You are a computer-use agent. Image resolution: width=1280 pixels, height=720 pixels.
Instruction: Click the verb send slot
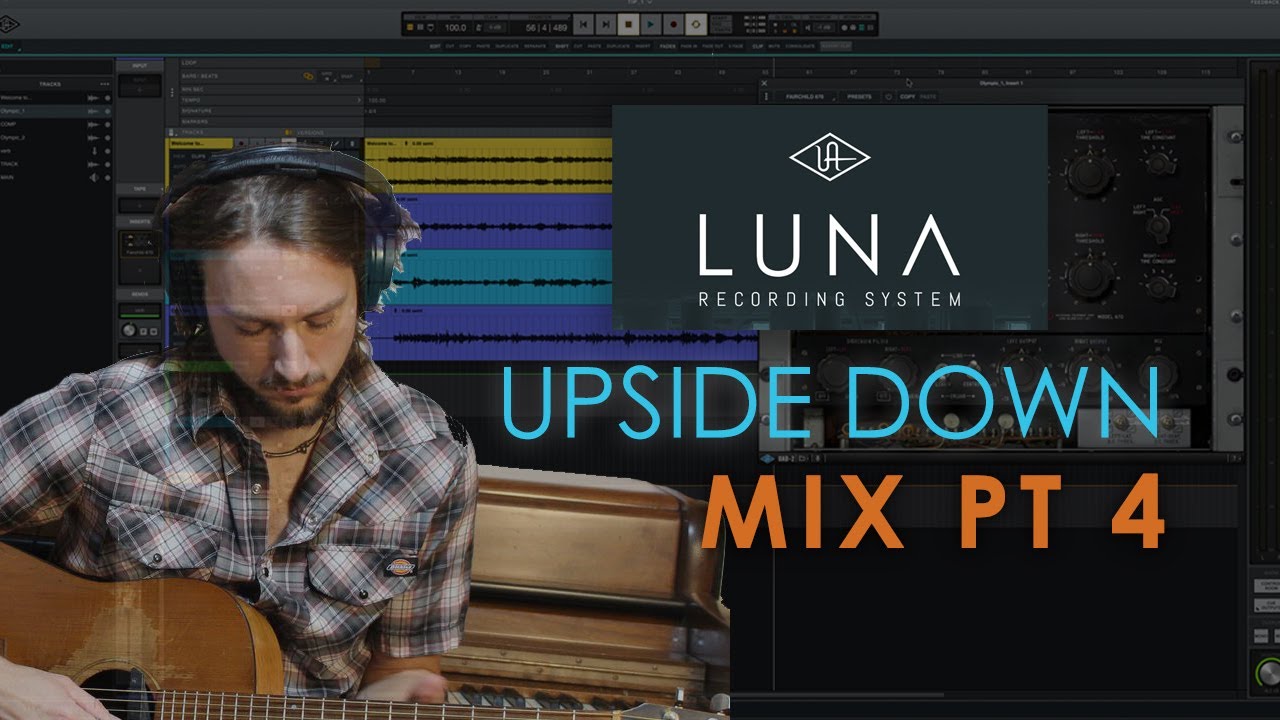point(139,310)
